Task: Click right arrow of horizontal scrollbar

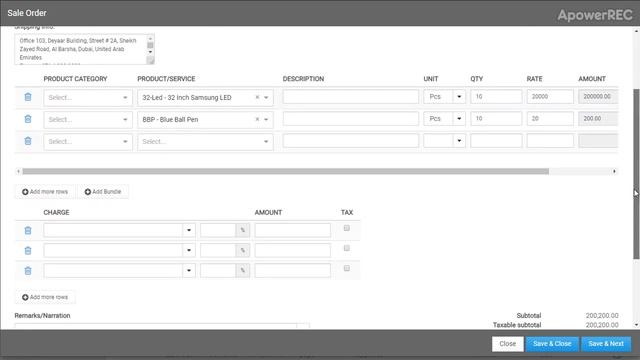Action: point(614,171)
